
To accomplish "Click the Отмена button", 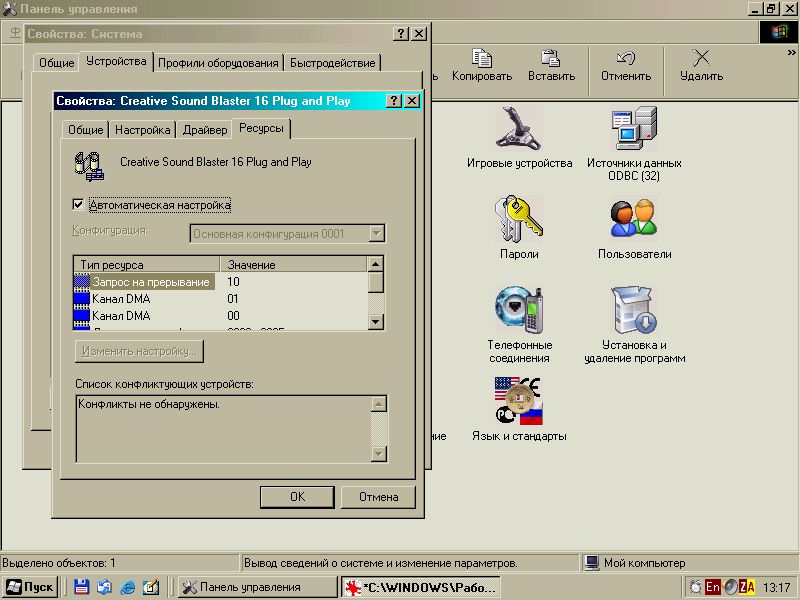I will click(378, 496).
